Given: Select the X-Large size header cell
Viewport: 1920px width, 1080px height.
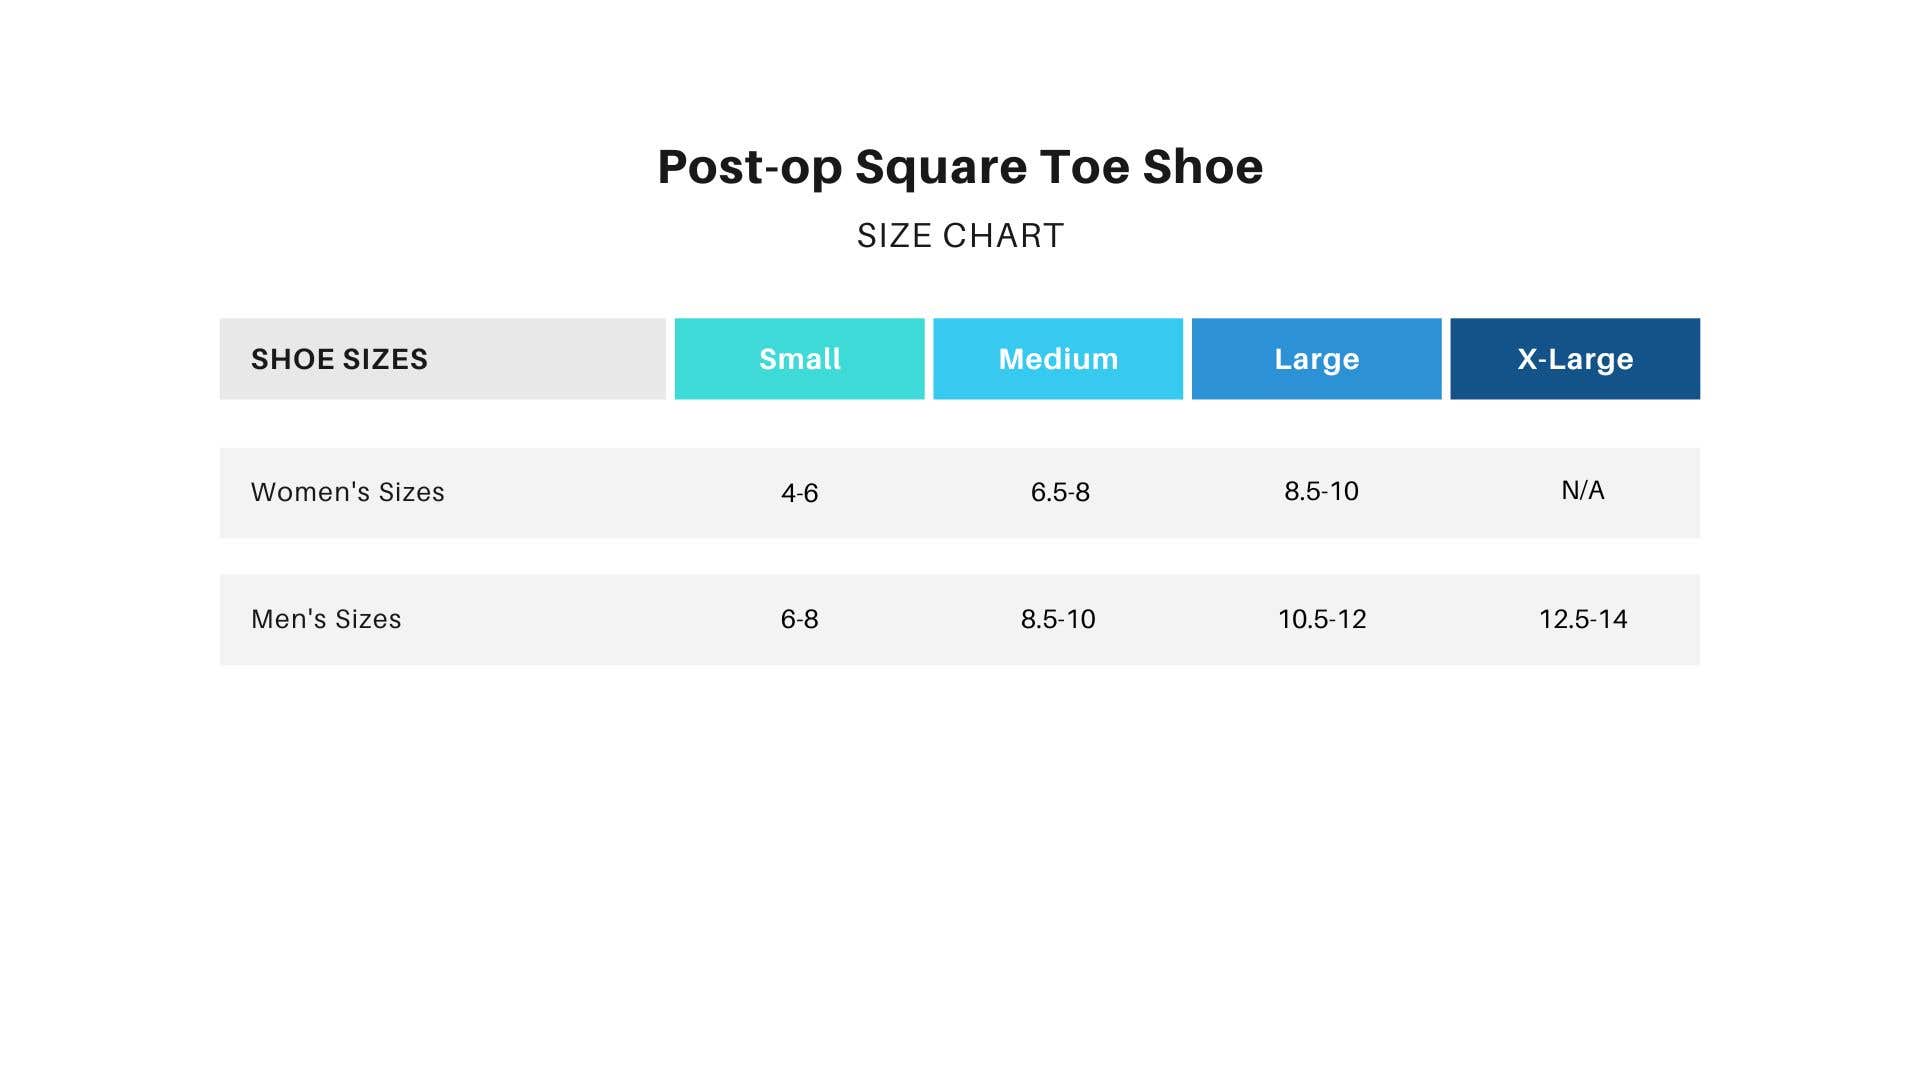Looking at the screenshot, I should point(1575,359).
